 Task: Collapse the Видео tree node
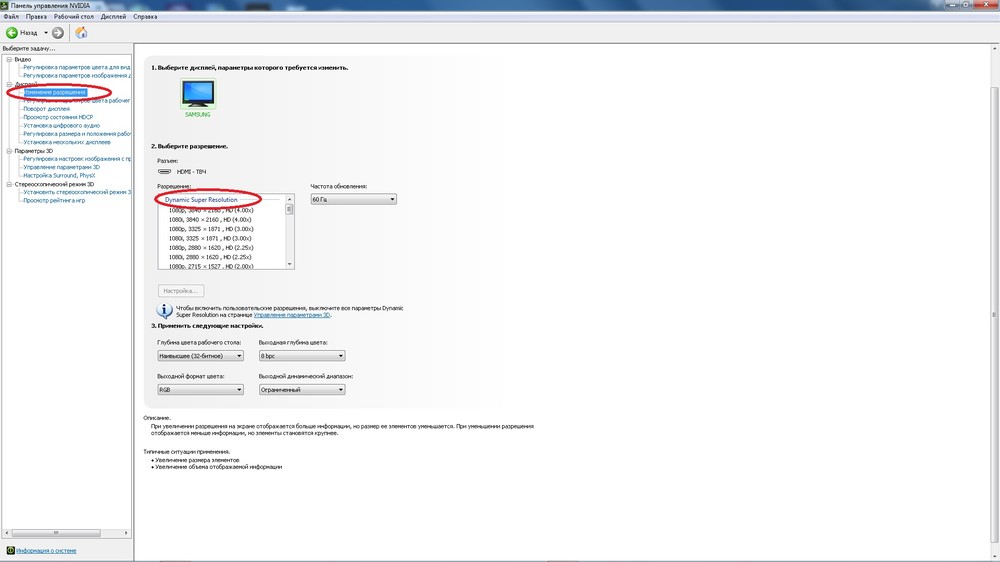click(x=10, y=59)
